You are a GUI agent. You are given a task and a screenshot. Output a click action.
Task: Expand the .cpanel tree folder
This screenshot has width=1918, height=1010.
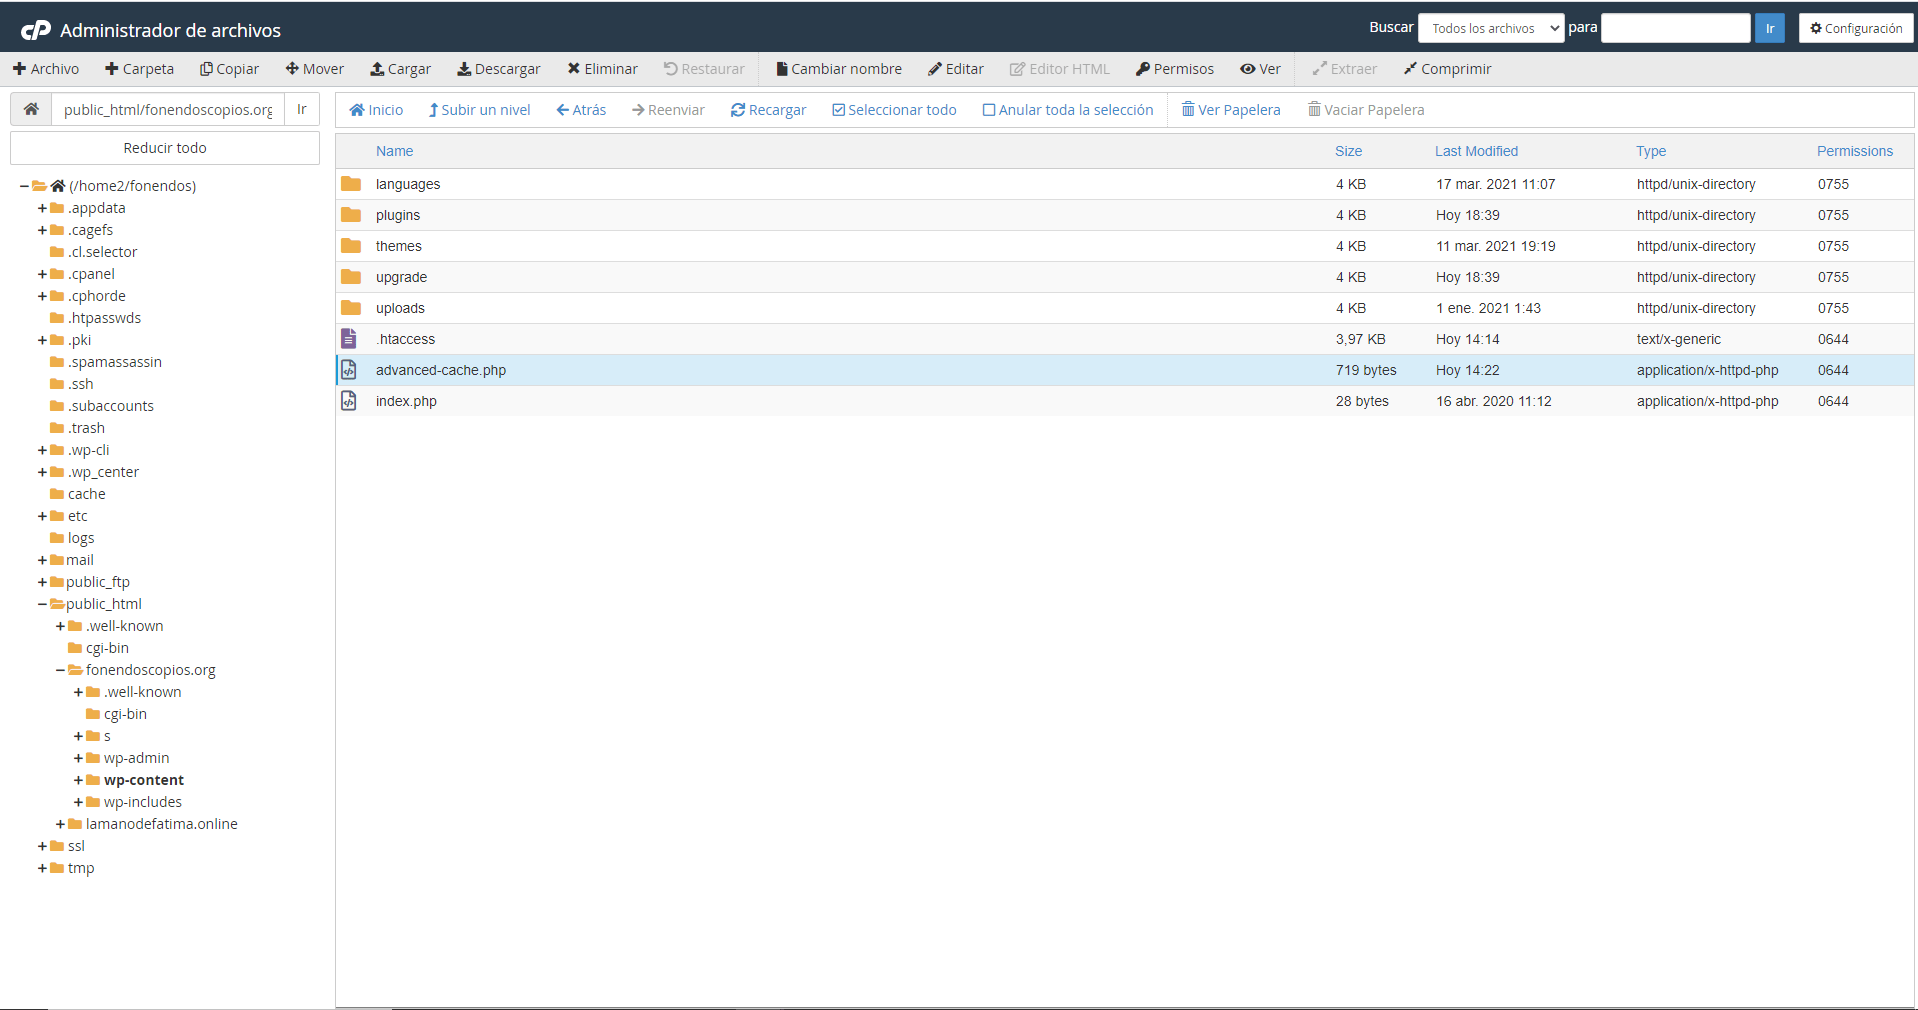point(42,274)
